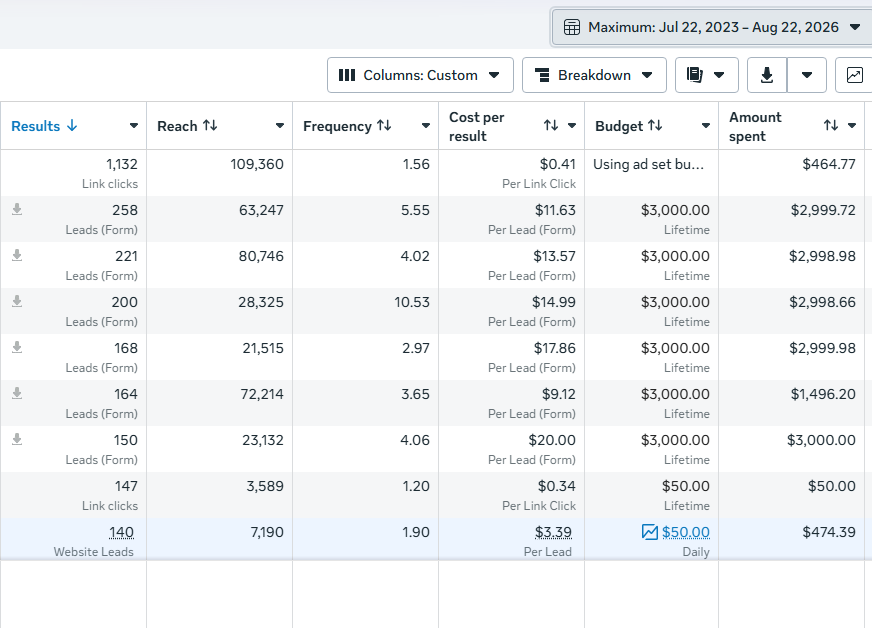
Task: Click the columns bars icon
Action: pos(347,75)
